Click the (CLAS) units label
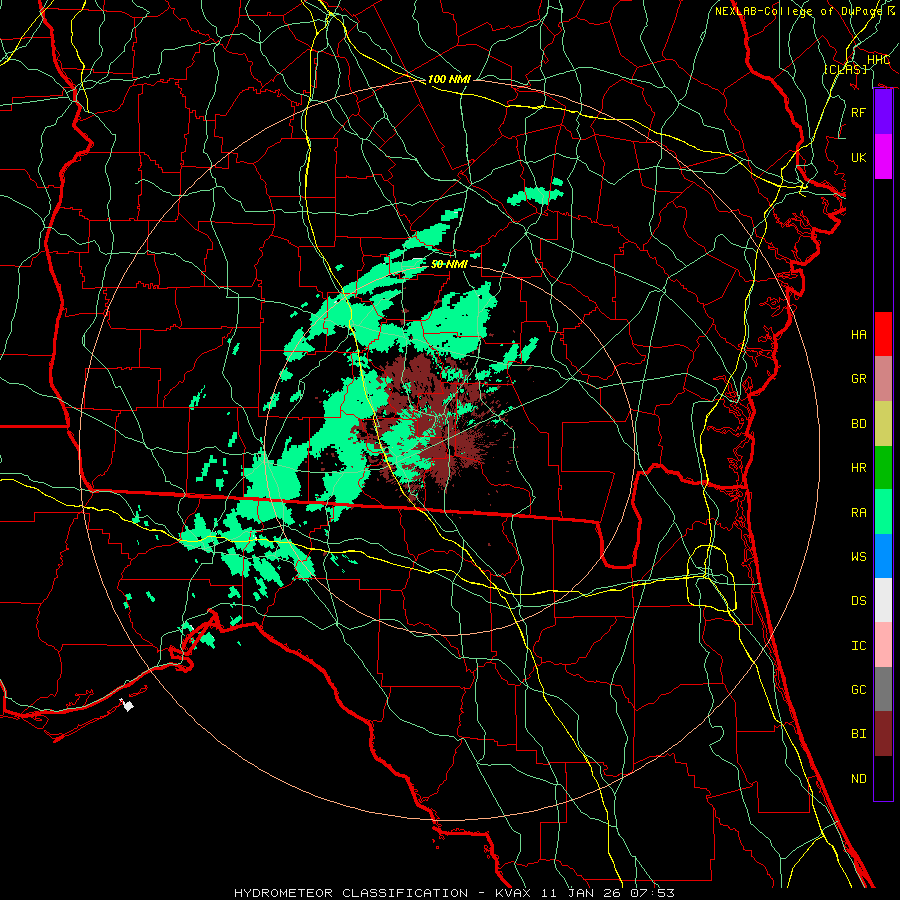Screen dimensions: 900x900 coord(845,69)
